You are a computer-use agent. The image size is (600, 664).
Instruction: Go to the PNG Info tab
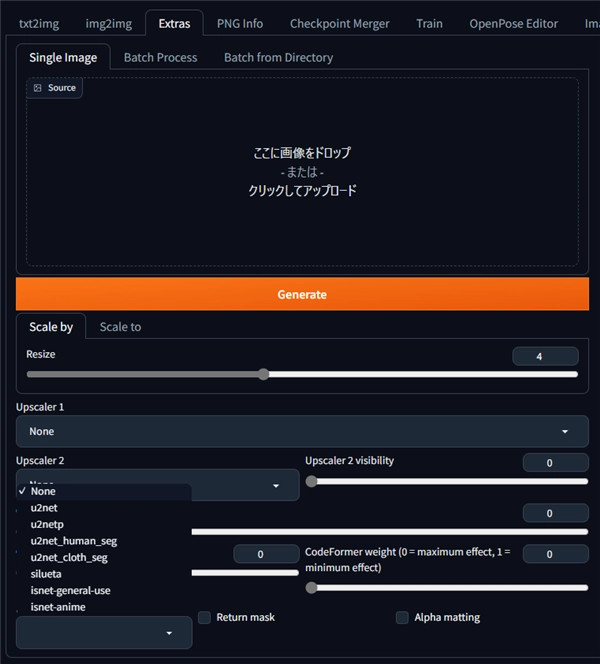240,24
